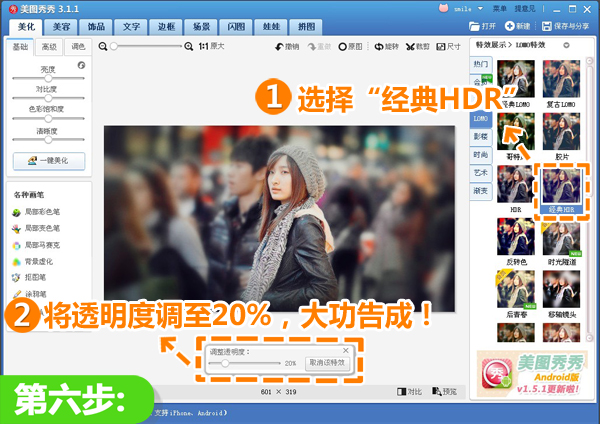Click the zoom-in magnifier icon
Screen dimensions: 600x424
(189, 46)
